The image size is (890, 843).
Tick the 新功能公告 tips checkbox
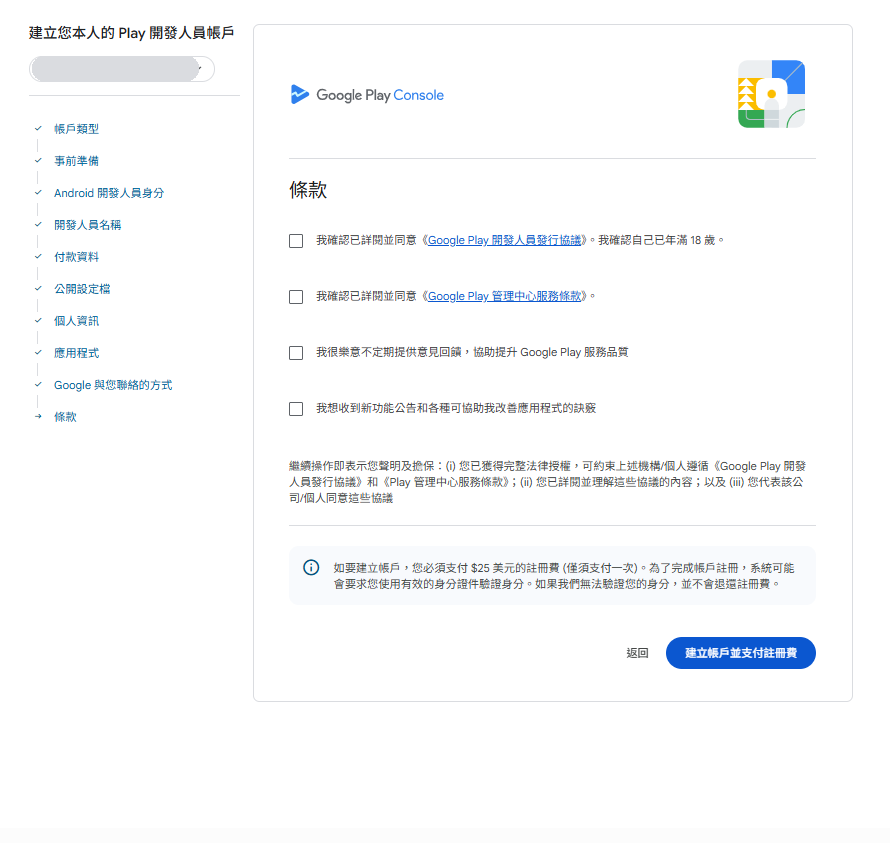(x=296, y=409)
